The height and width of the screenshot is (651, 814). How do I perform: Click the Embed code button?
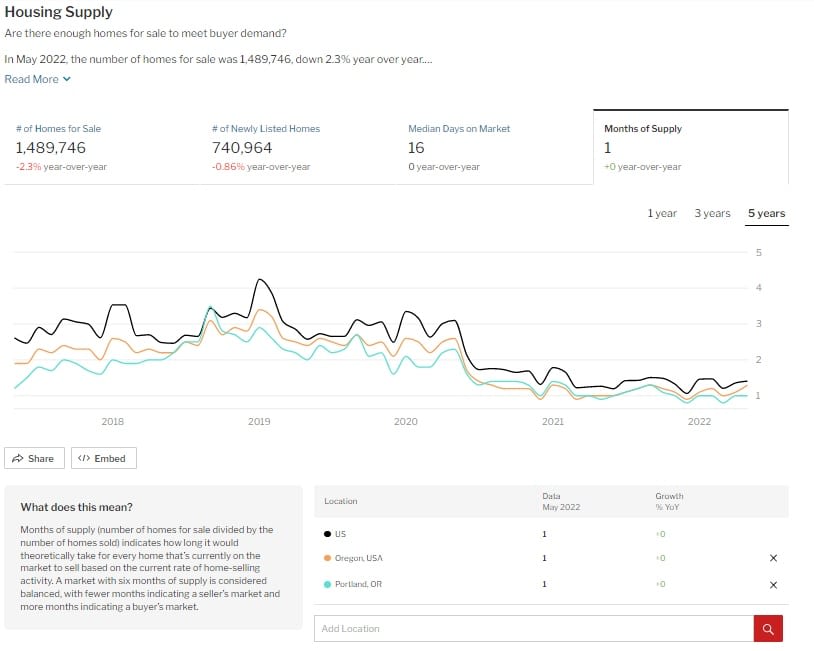[103, 458]
